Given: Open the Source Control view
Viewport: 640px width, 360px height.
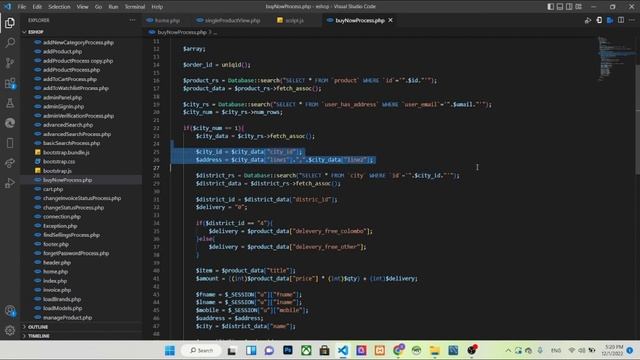Looking at the screenshot, I should click(10, 62).
